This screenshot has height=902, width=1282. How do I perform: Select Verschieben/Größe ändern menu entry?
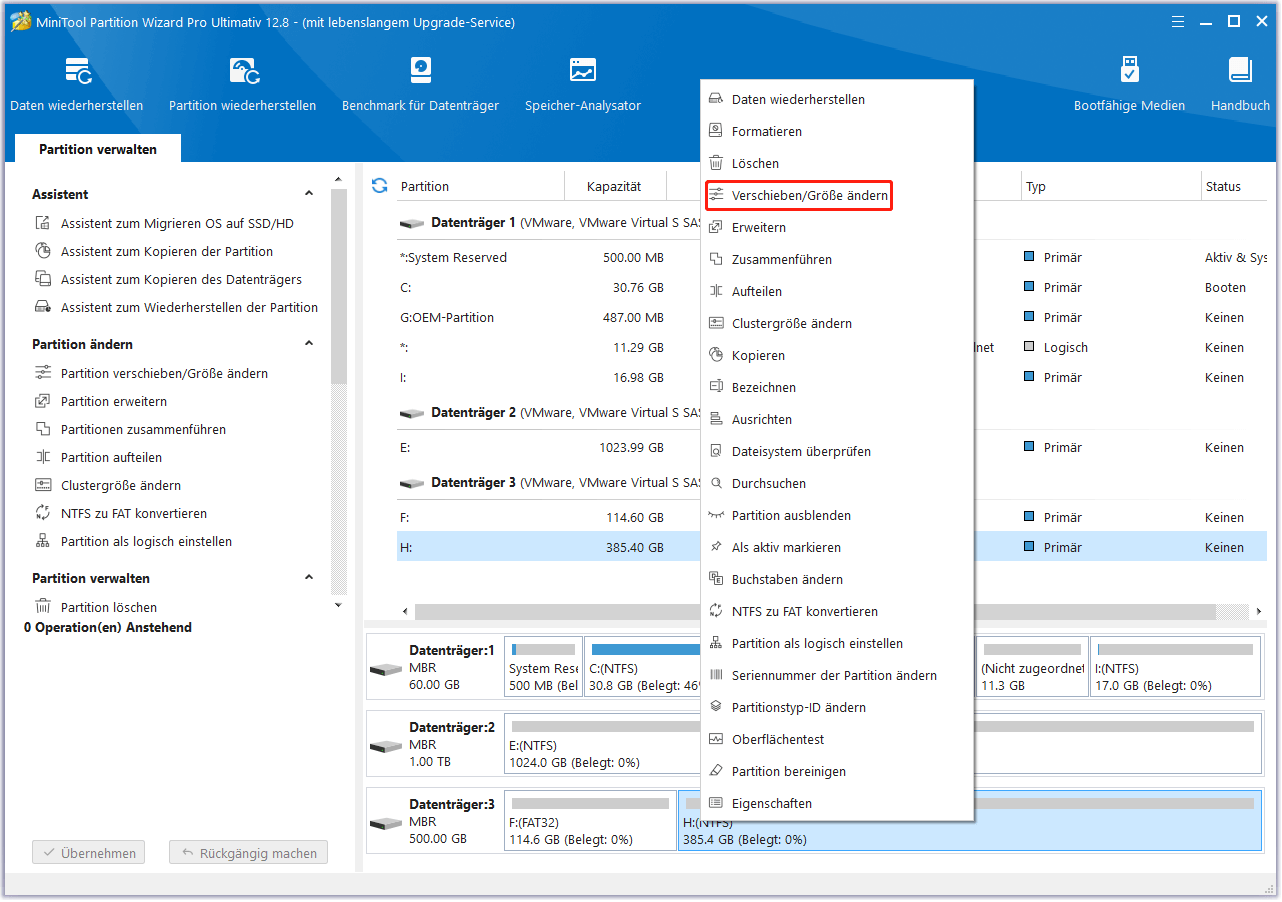click(798, 196)
